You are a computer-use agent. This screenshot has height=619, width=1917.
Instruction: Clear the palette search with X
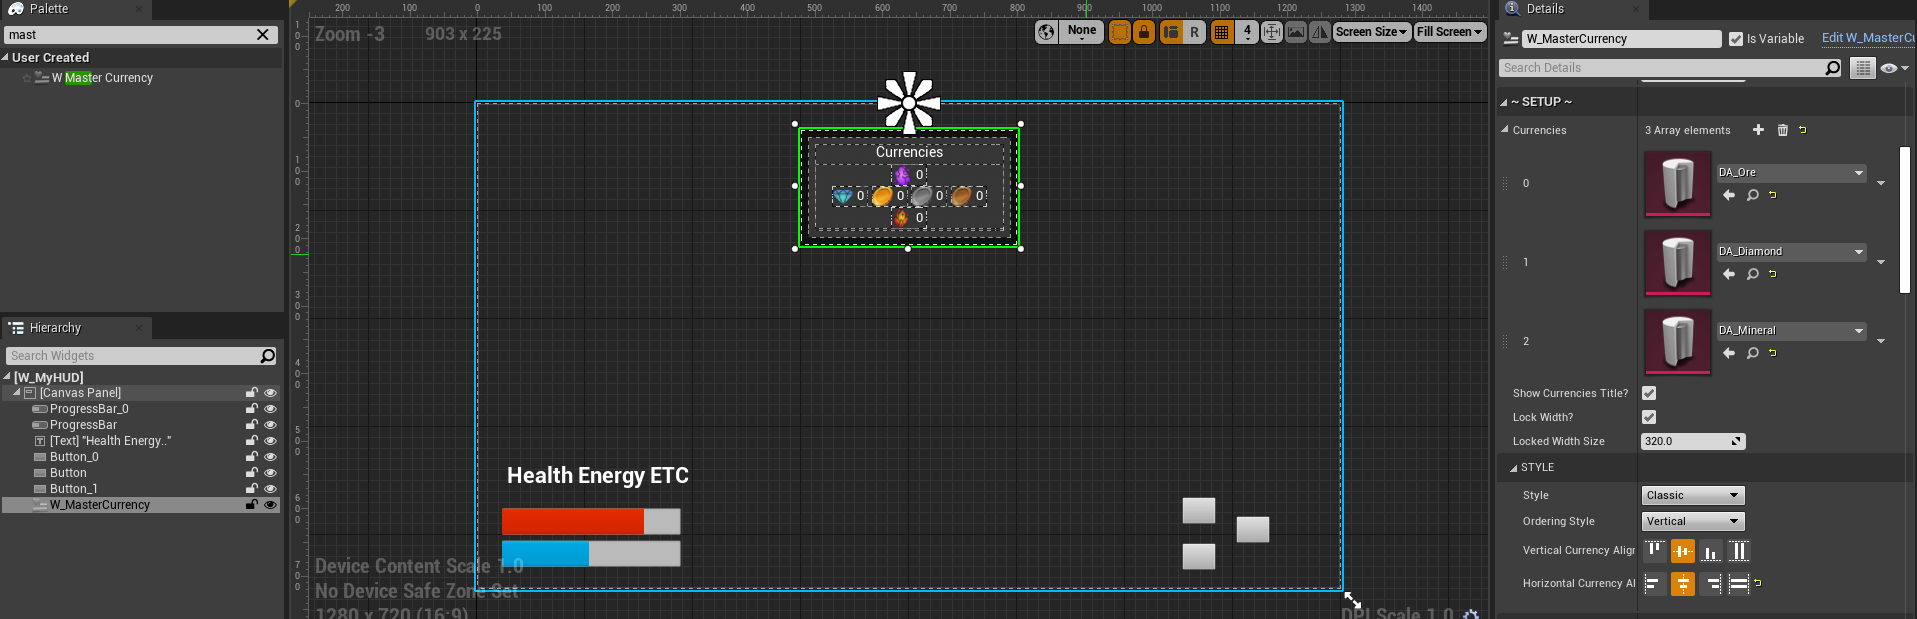(263, 35)
